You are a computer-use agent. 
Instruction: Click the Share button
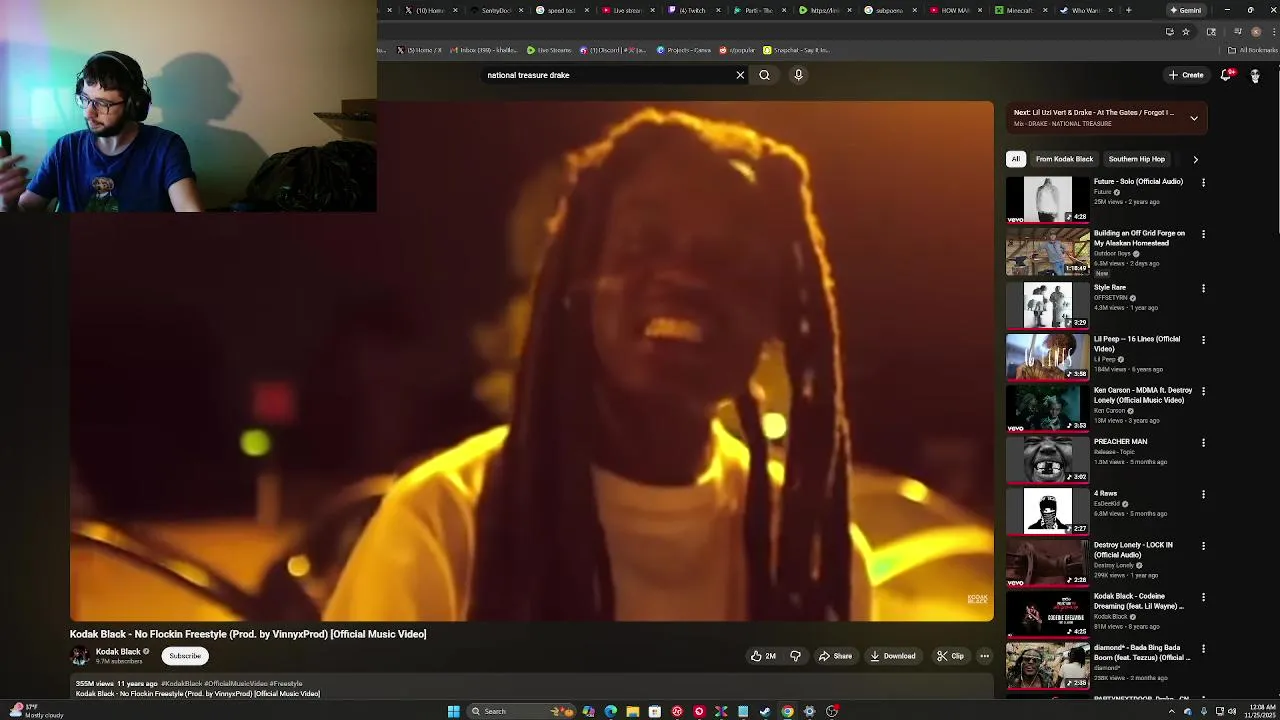pyautogui.click(x=835, y=656)
